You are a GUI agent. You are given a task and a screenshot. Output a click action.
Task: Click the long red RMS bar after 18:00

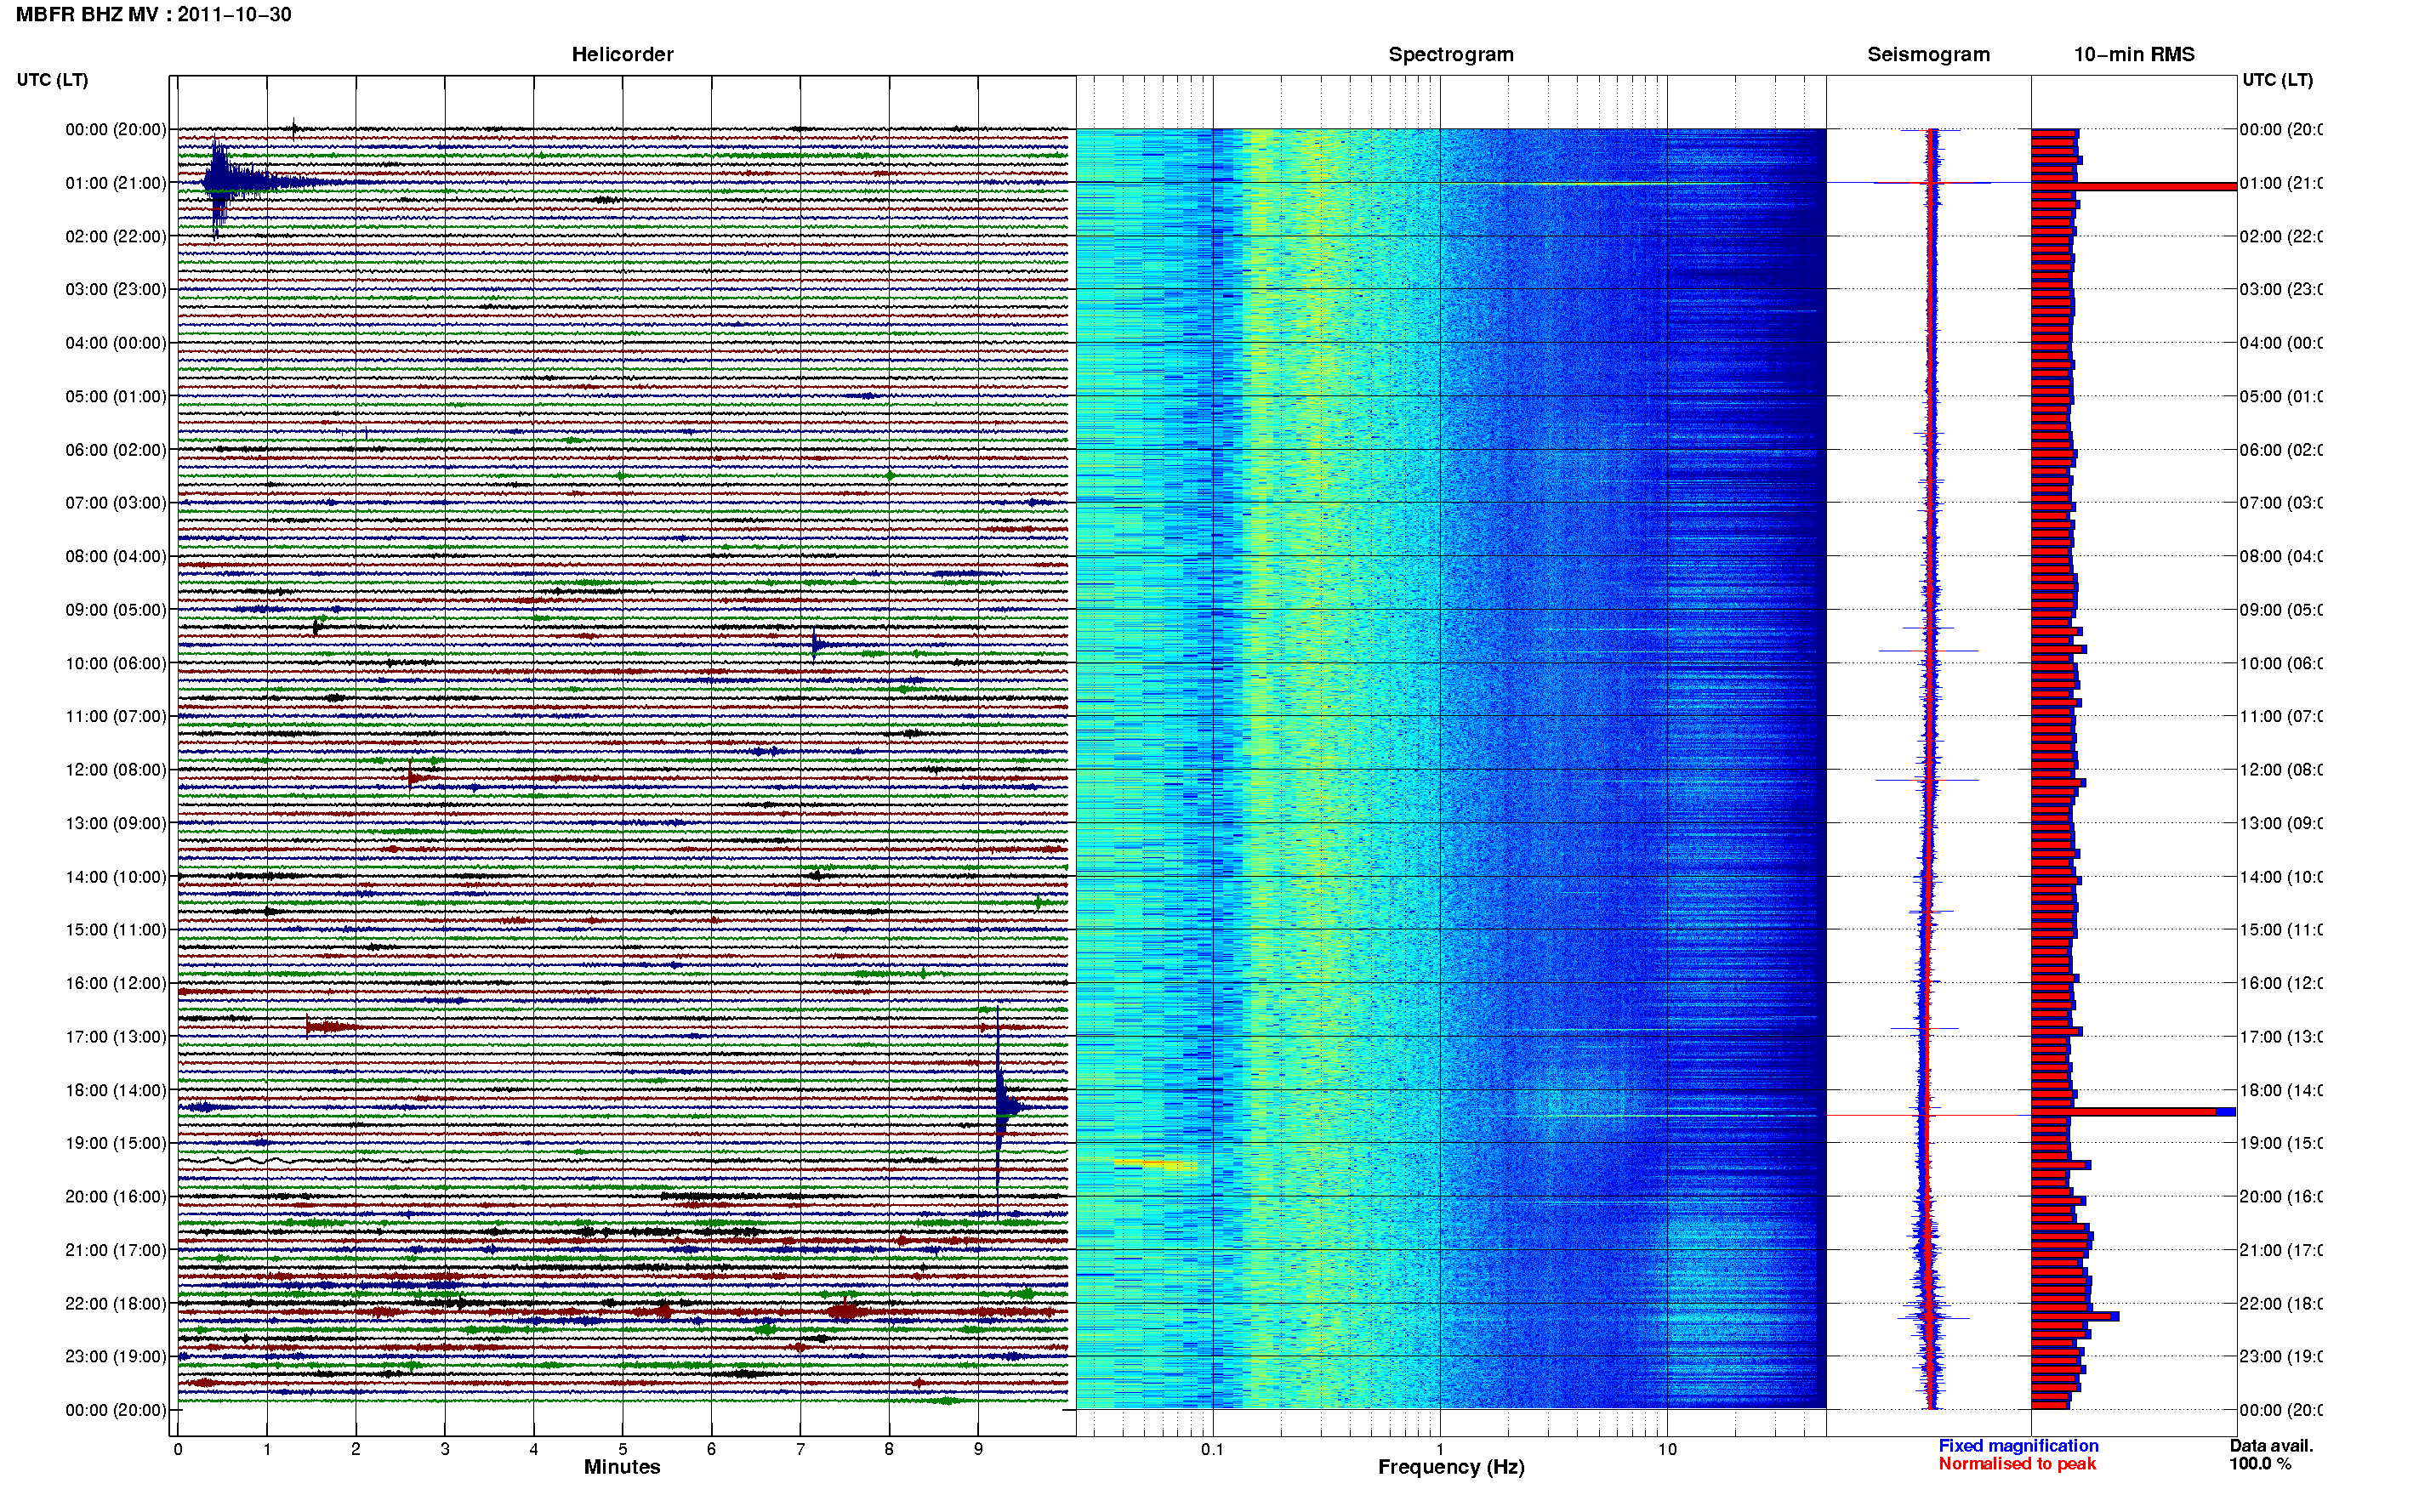pos(2124,1112)
